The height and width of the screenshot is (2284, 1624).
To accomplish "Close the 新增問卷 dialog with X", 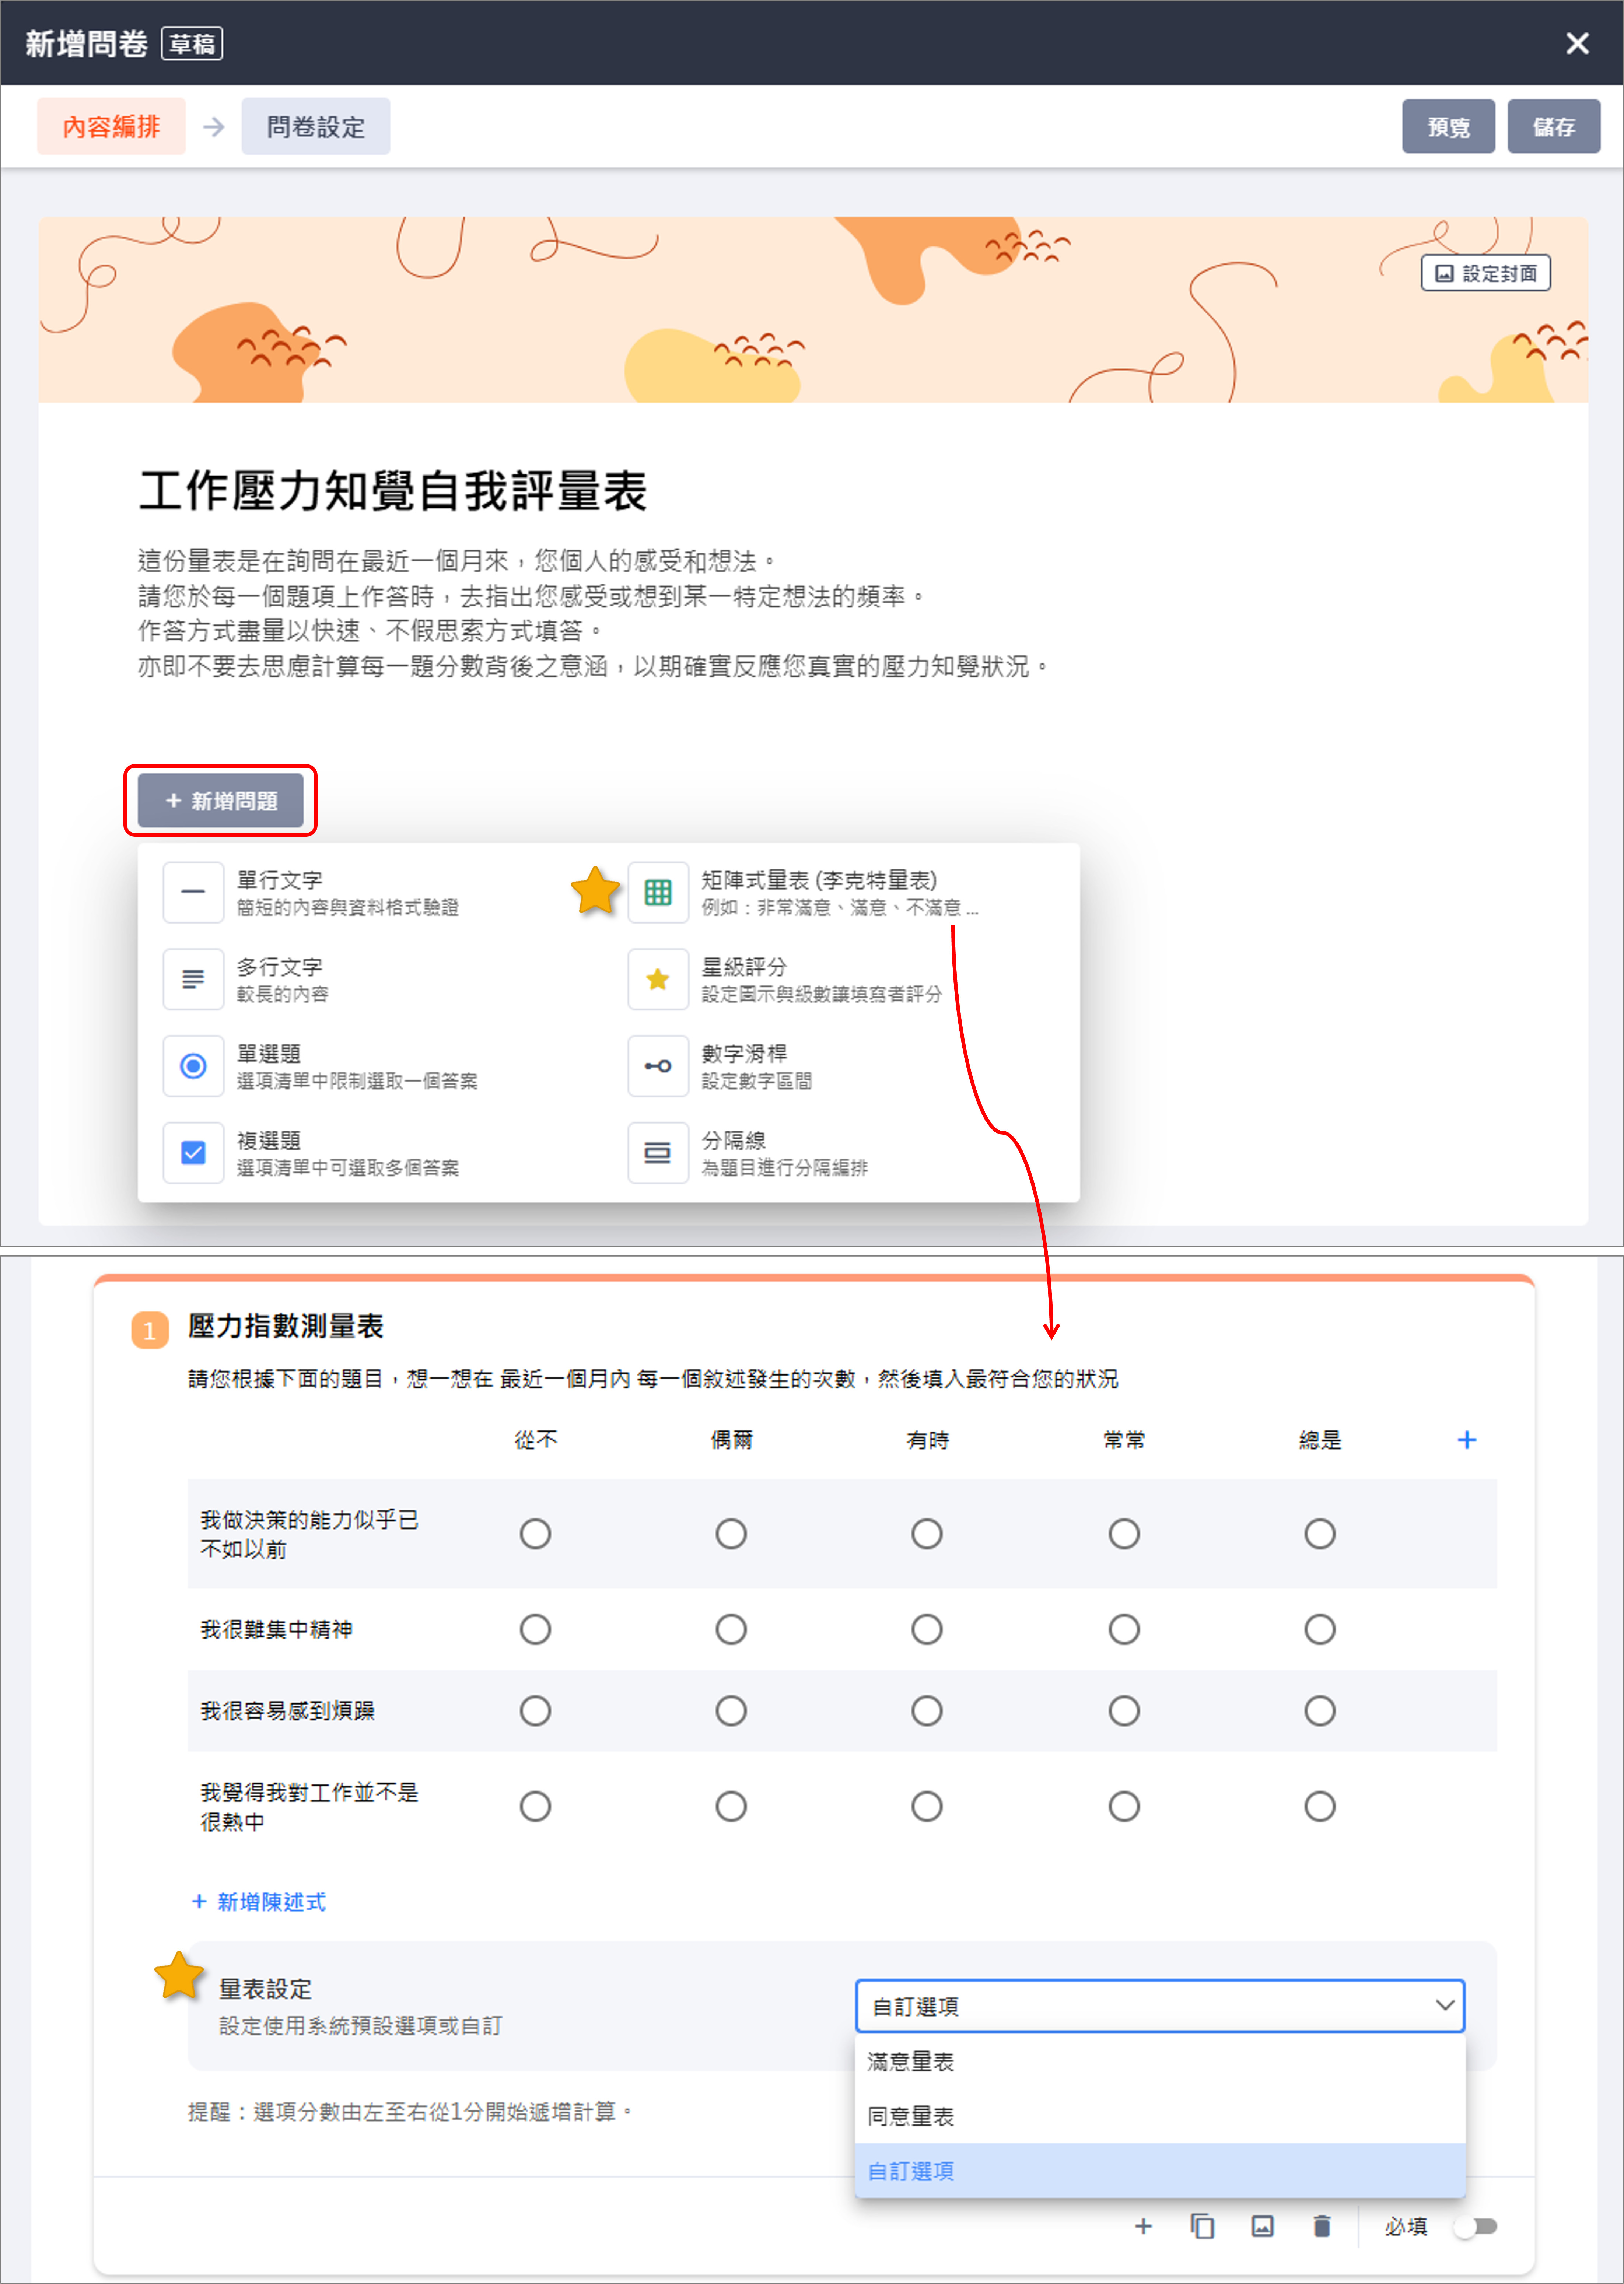I will (x=1577, y=43).
